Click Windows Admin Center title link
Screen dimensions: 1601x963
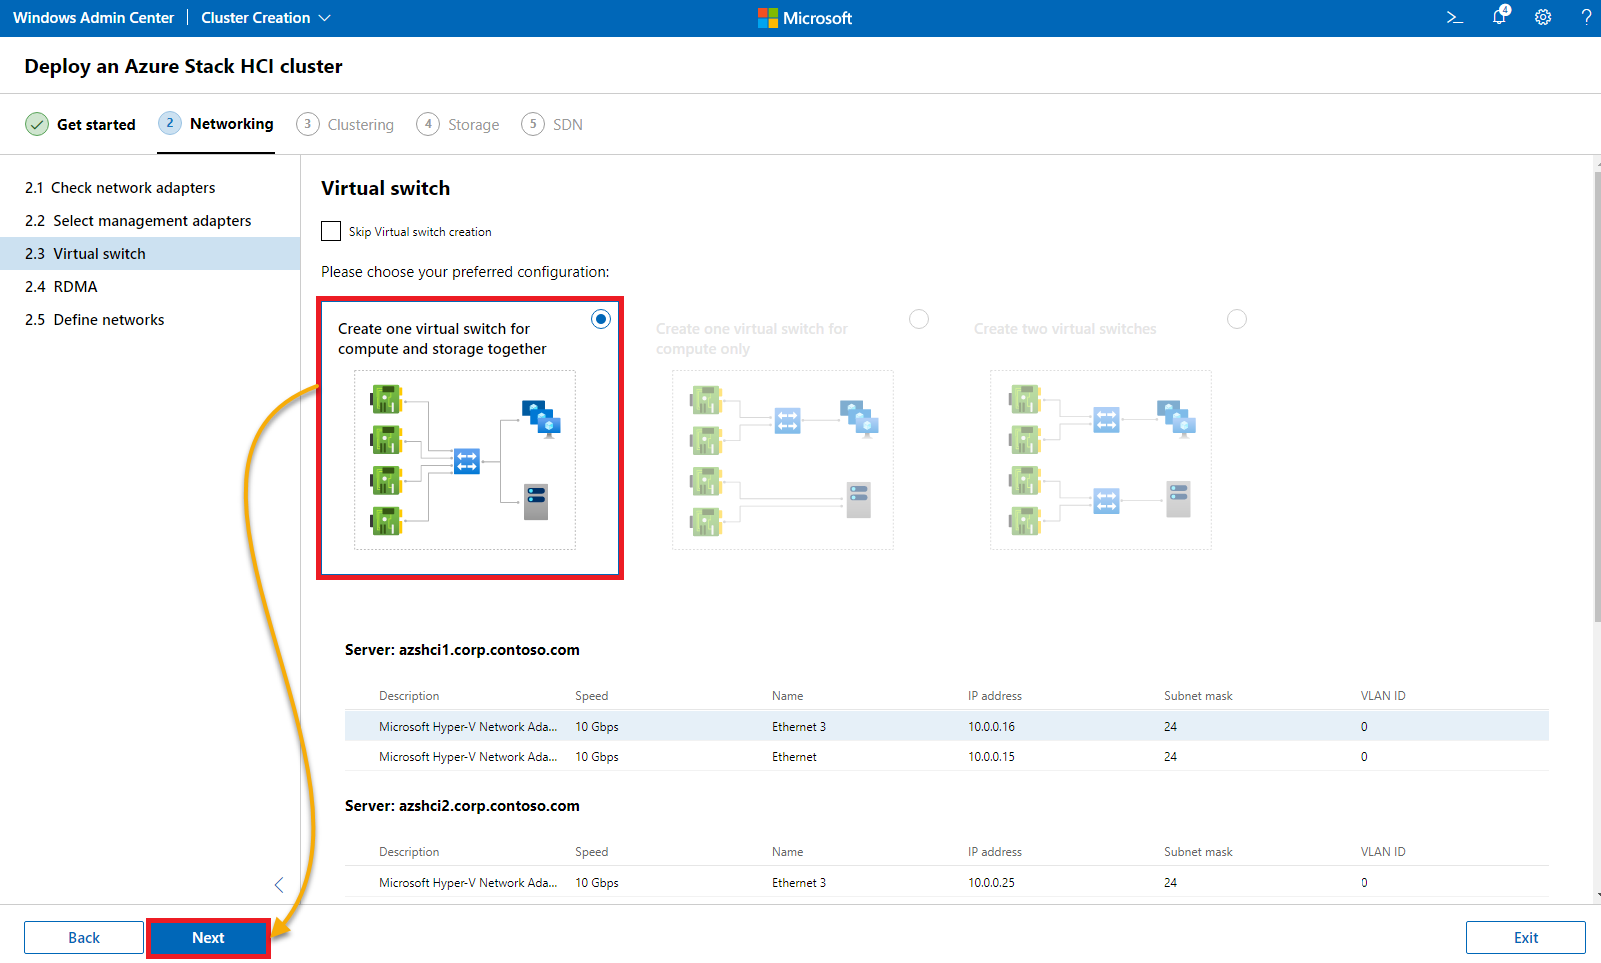click(93, 18)
